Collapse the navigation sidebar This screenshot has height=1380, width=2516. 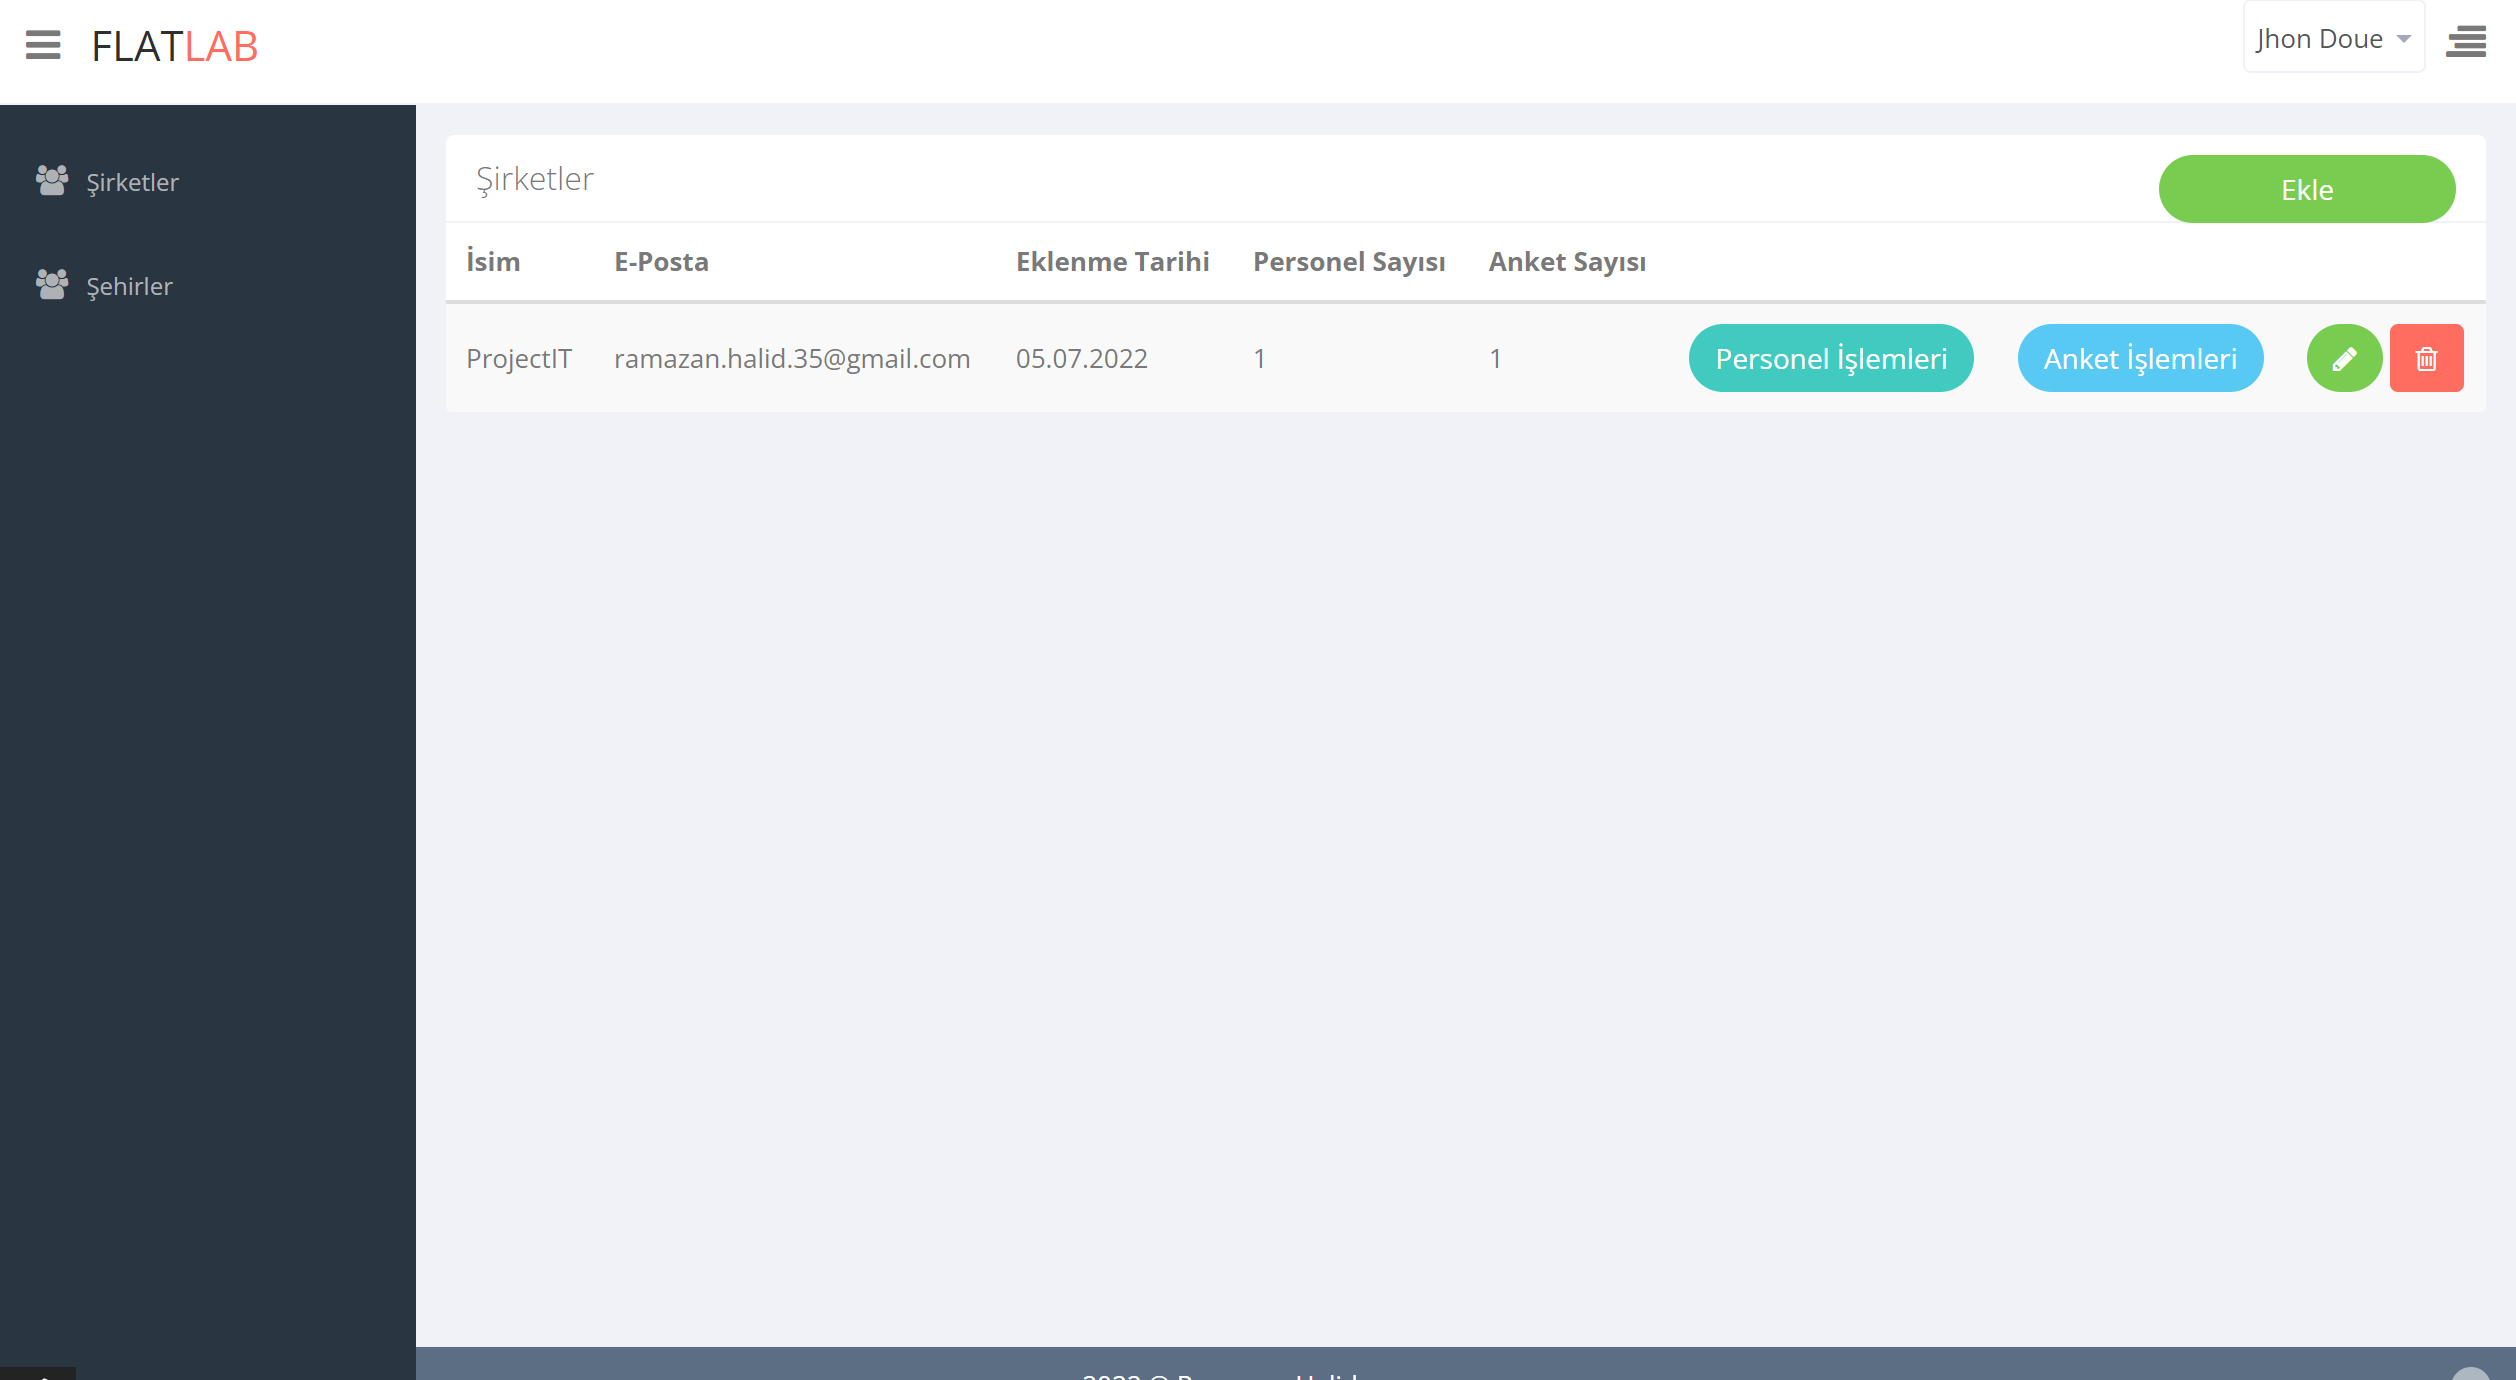tap(42, 45)
